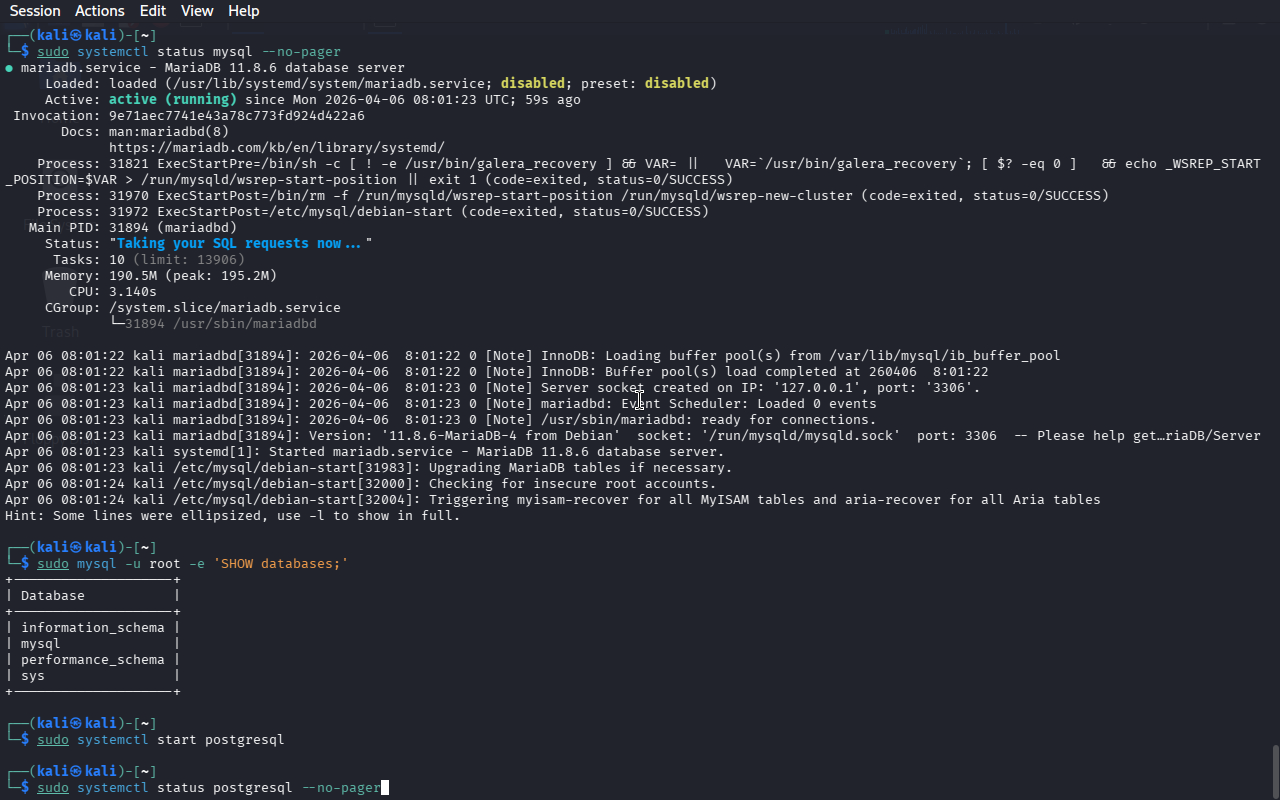The width and height of the screenshot is (1280, 800).
Task: Click the man:mariadbd(8) docs reference
Action: 168,132
